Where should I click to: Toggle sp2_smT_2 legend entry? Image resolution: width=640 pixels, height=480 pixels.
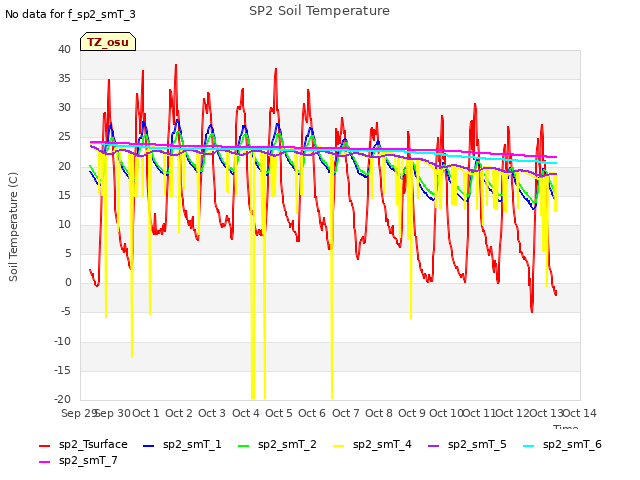[277, 444]
